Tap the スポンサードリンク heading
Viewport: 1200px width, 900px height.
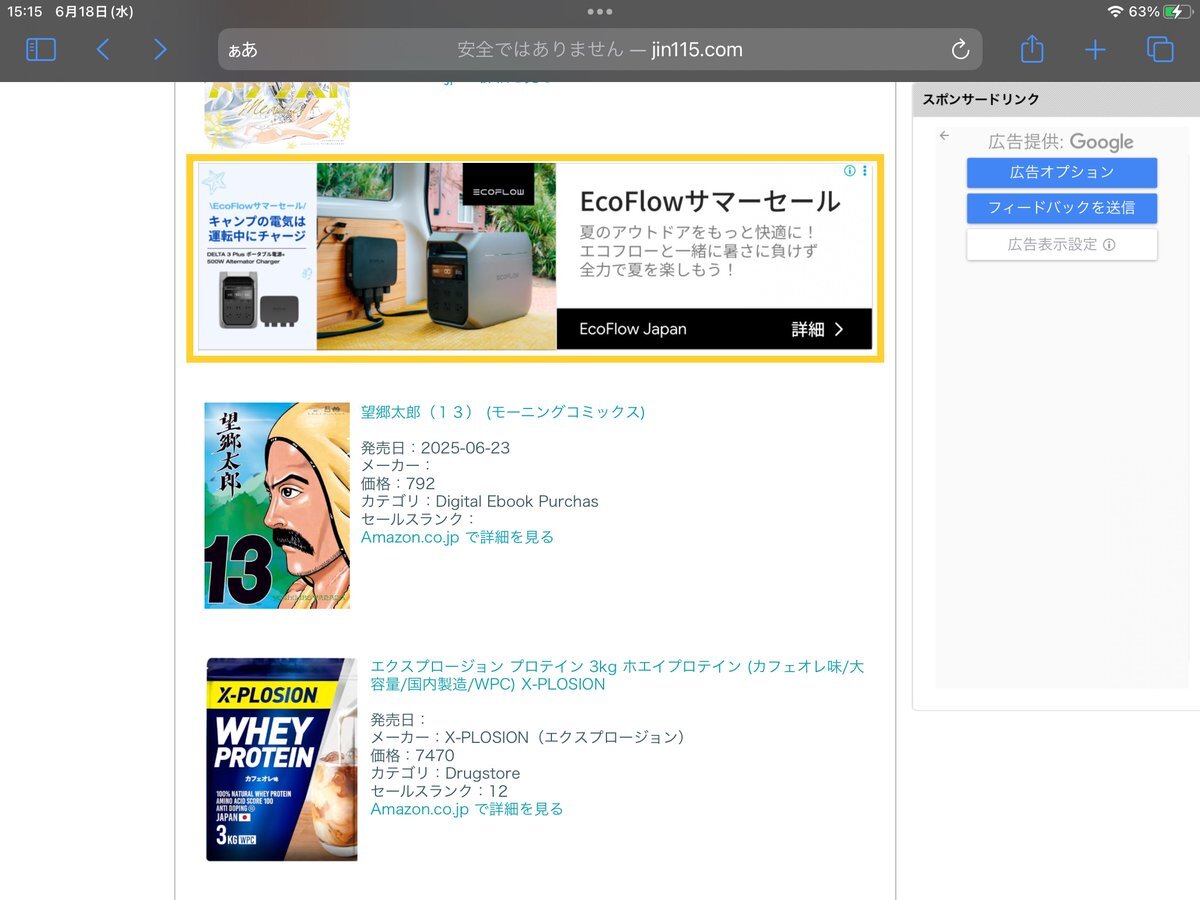click(x=981, y=99)
